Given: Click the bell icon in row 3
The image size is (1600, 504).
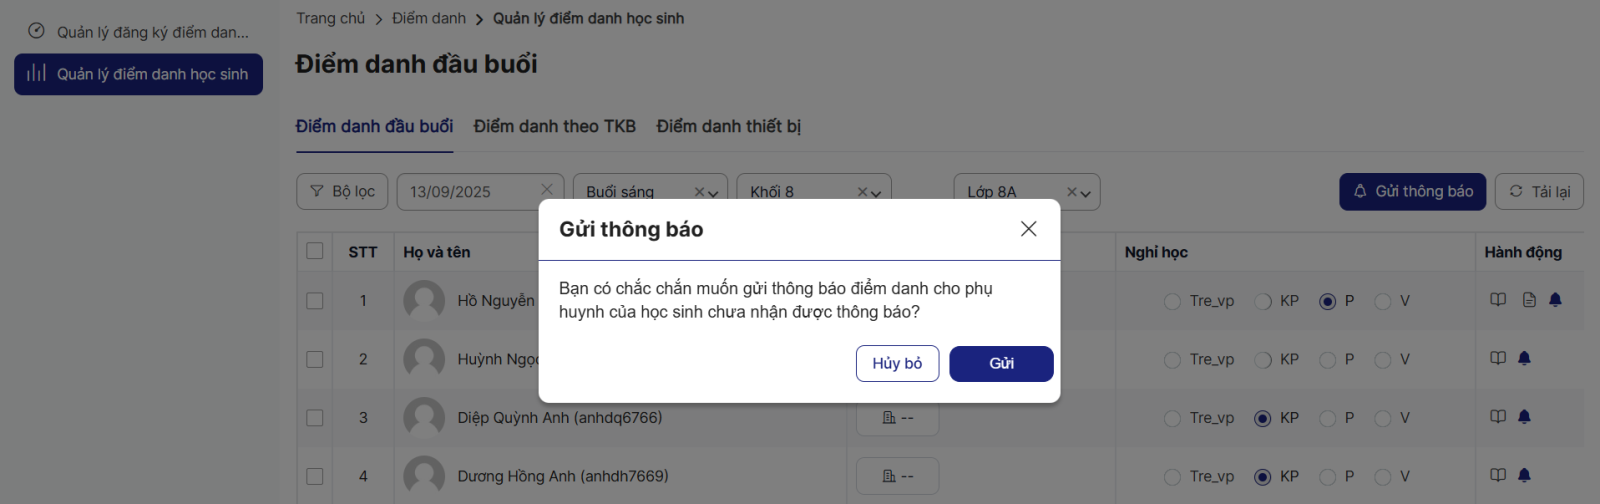Looking at the screenshot, I should click(1524, 417).
